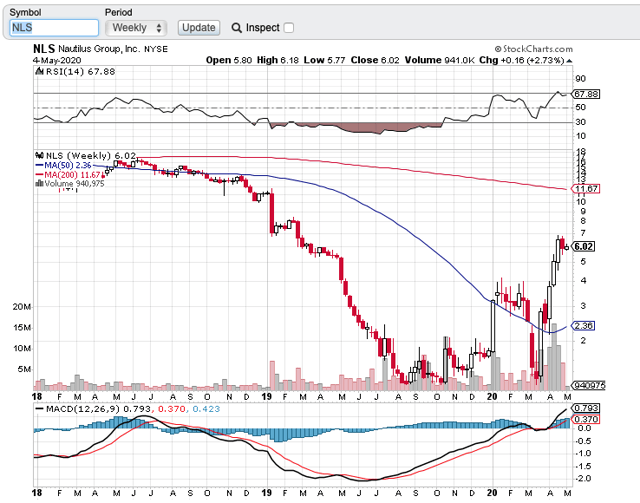Click the small triangle next to Chg percentage
640x503 pixels.
click(x=569, y=61)
